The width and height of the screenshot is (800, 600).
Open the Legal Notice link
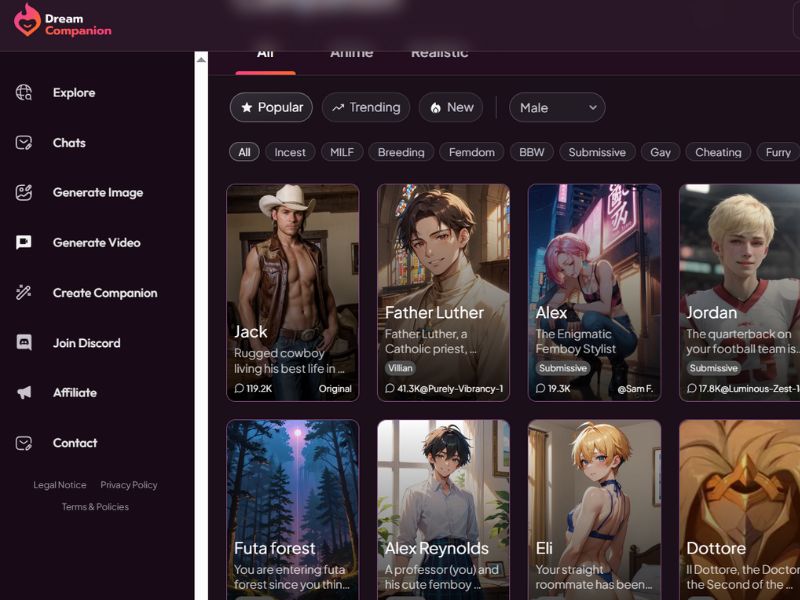[60, 485]
